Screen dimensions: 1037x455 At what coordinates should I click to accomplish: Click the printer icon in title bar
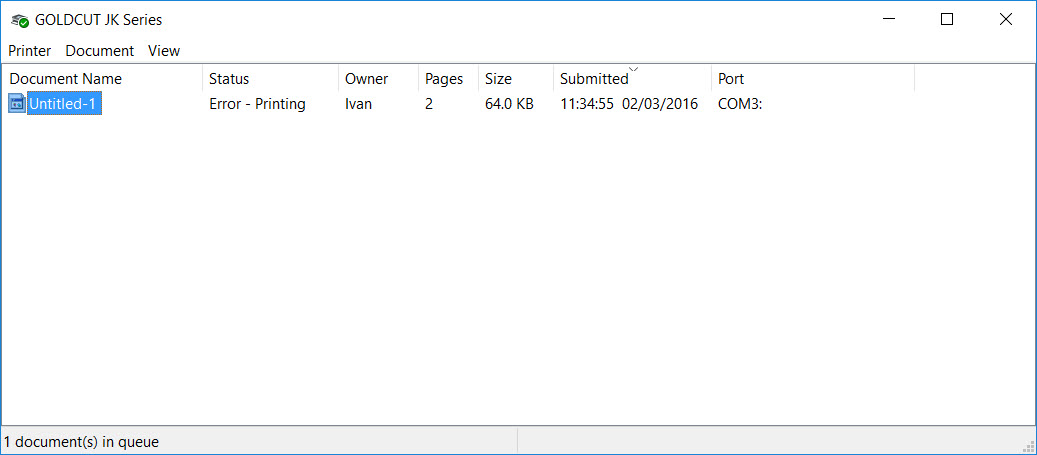coord(20,21)
